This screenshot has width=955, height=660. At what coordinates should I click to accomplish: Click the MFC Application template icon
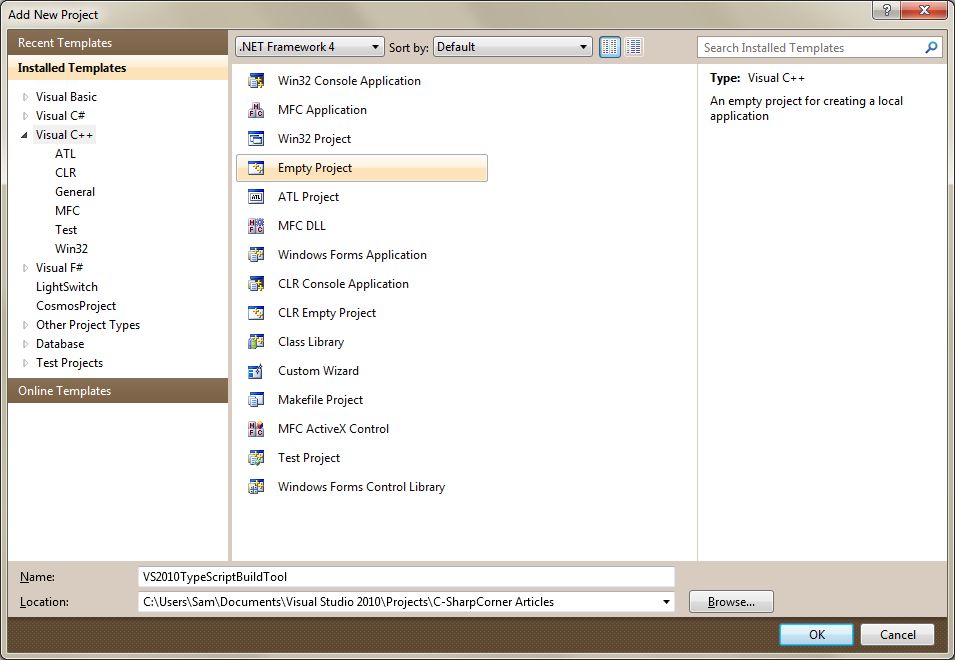click(256, 110)
